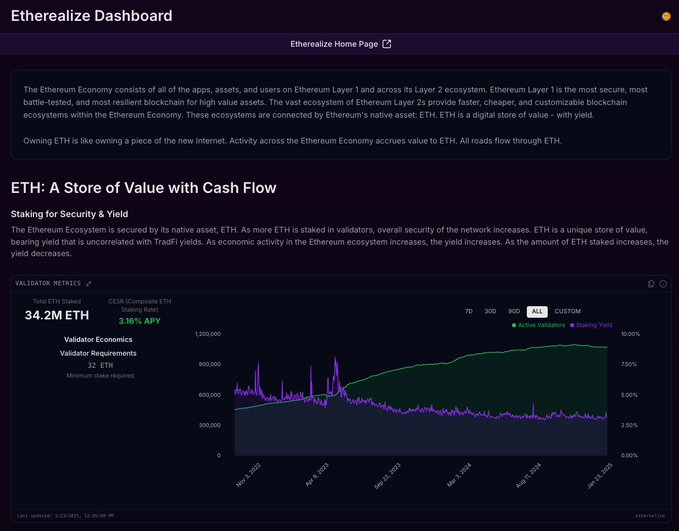Image resolution: width=679 pixels, height=531 pixels.
Task: Click the 3.16% APY value
Action: click(x=139, y=321)
